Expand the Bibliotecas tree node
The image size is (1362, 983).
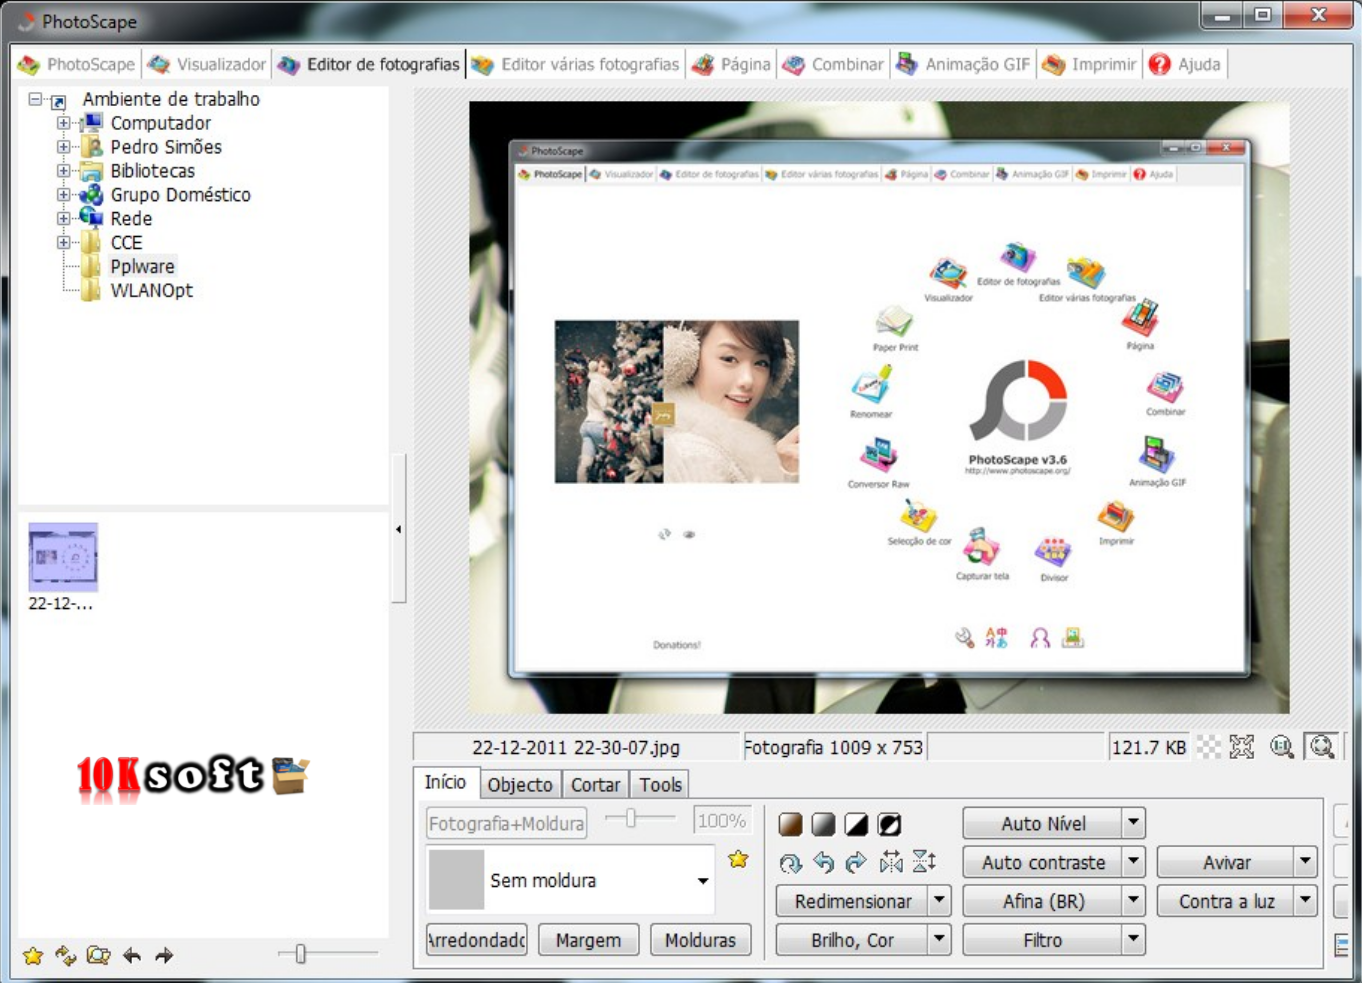click(x=64, y=170)
